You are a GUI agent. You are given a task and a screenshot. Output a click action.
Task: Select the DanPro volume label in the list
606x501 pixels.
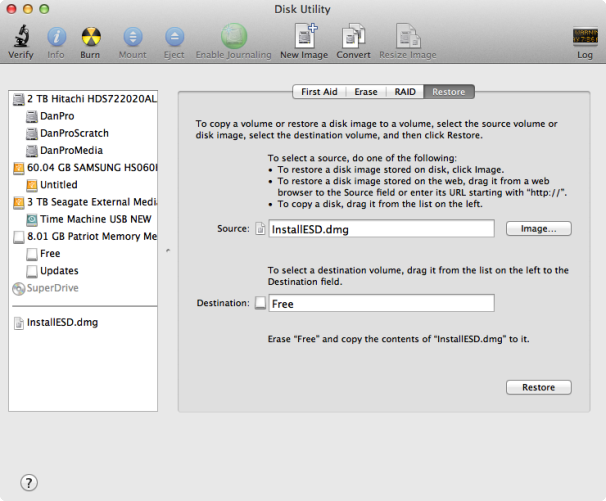57,116
